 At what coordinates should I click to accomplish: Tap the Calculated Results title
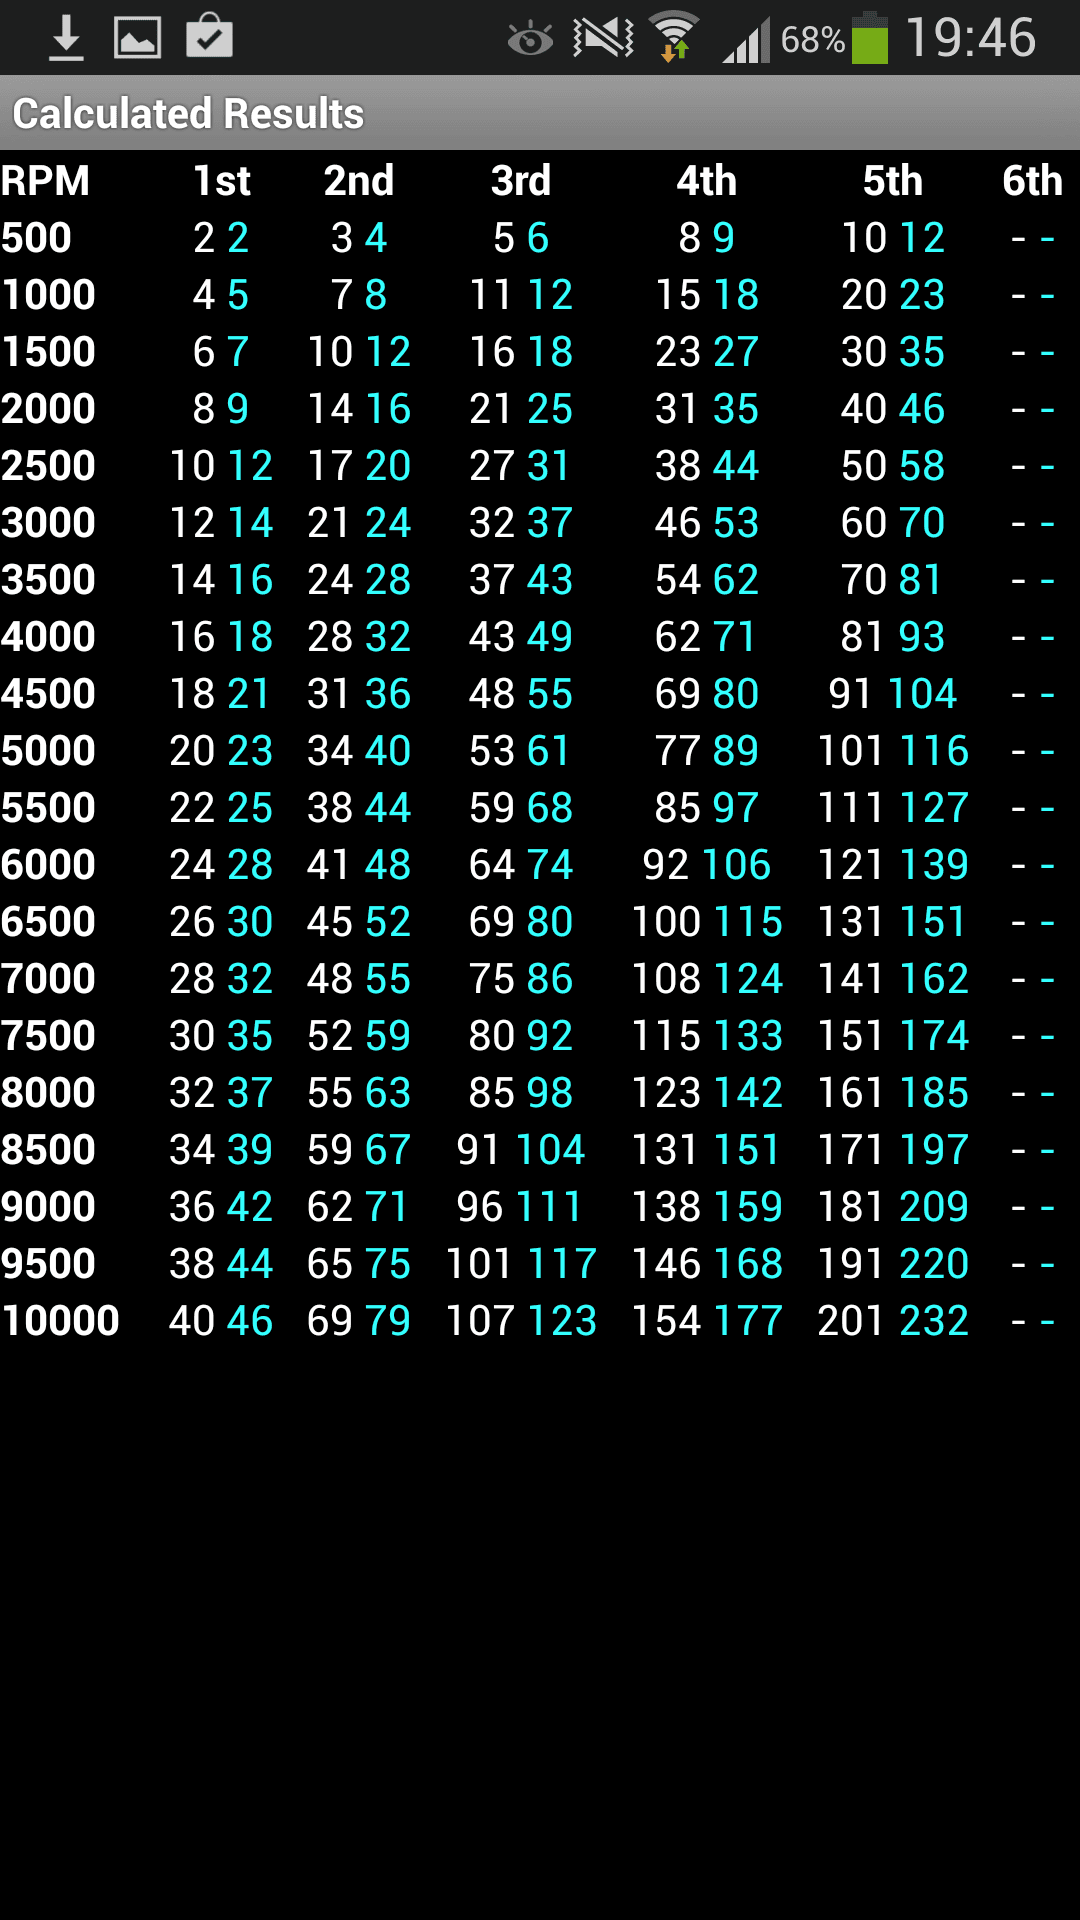click(x=188, y=113)
